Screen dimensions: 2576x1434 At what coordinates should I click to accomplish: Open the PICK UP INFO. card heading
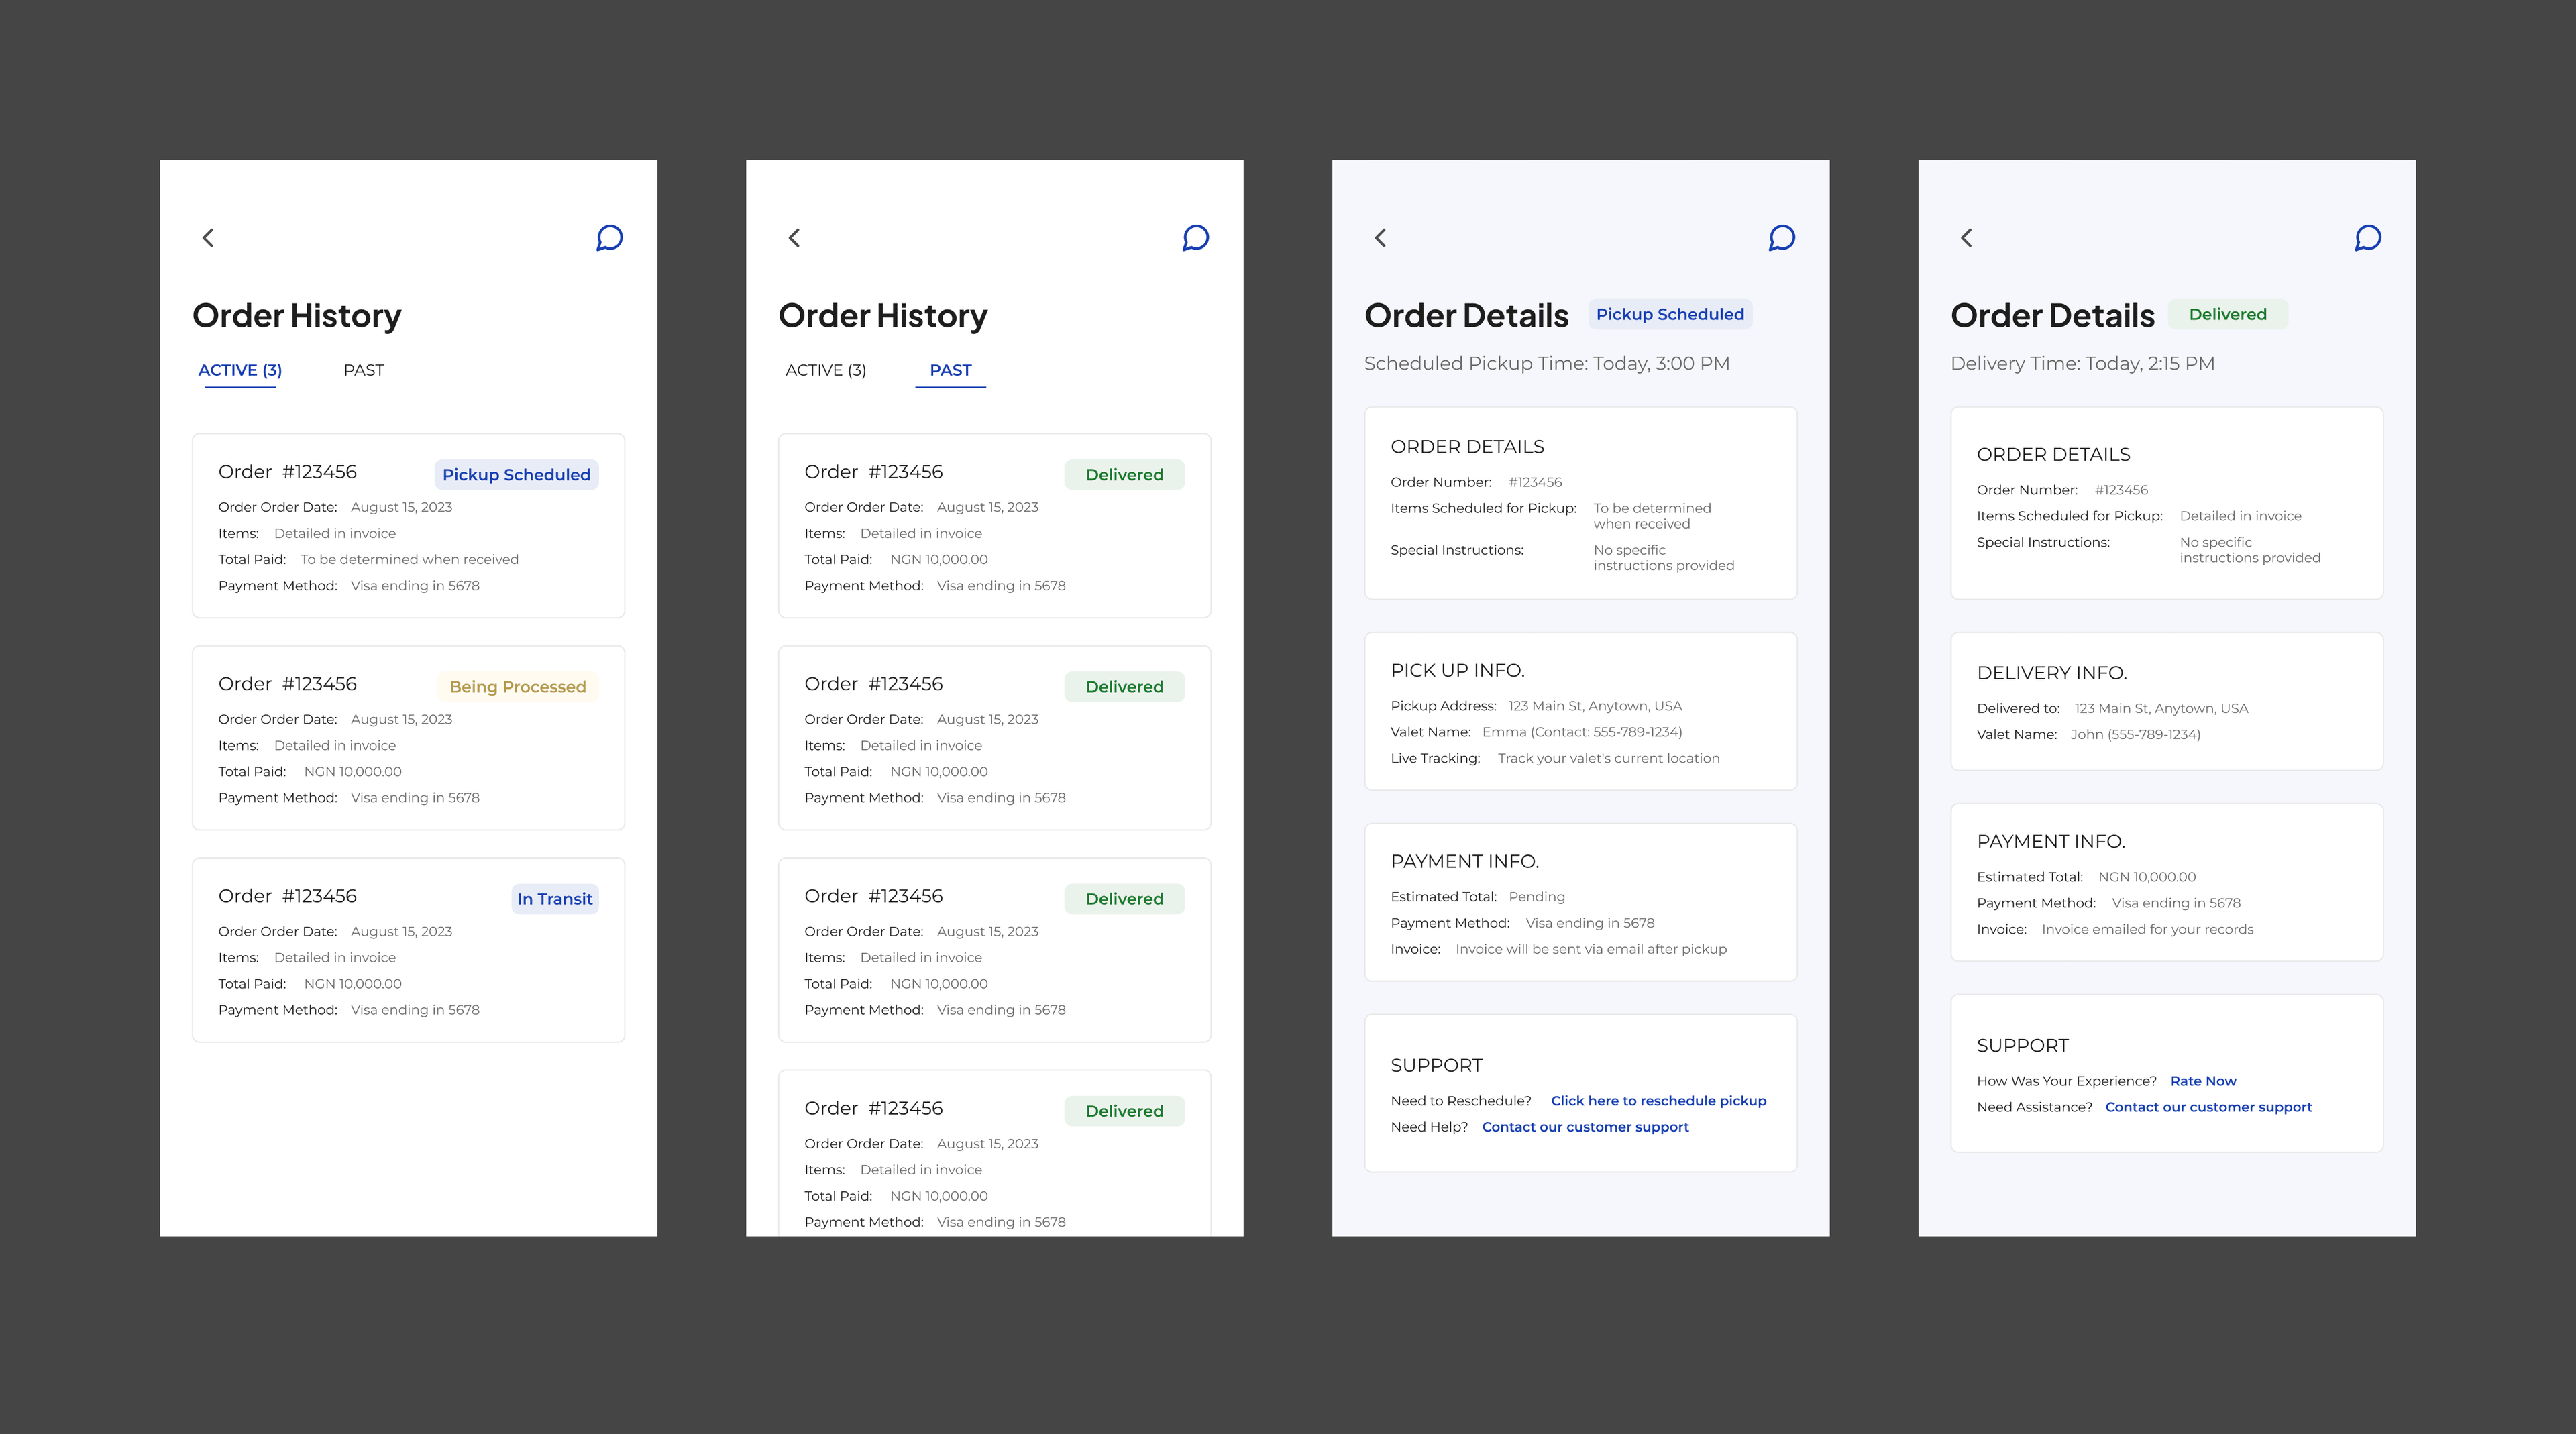[1457, 670]
